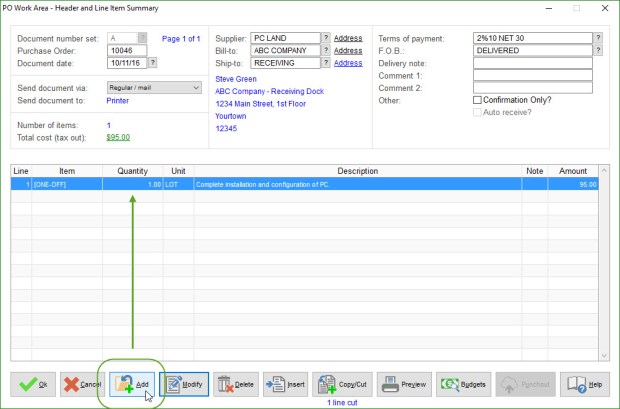This screenshot has width=620, height=409.
Task: Enable the Confirmation Only checkbox
Action: pos(477,100)
